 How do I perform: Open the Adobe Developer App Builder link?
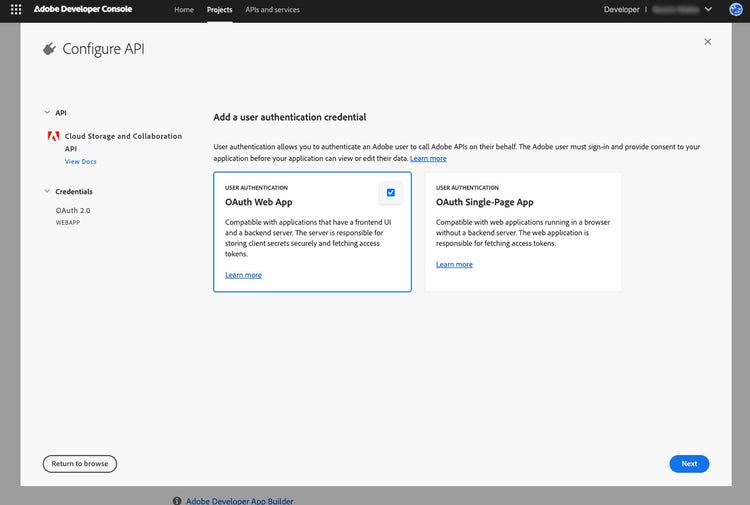click(240, 501)
